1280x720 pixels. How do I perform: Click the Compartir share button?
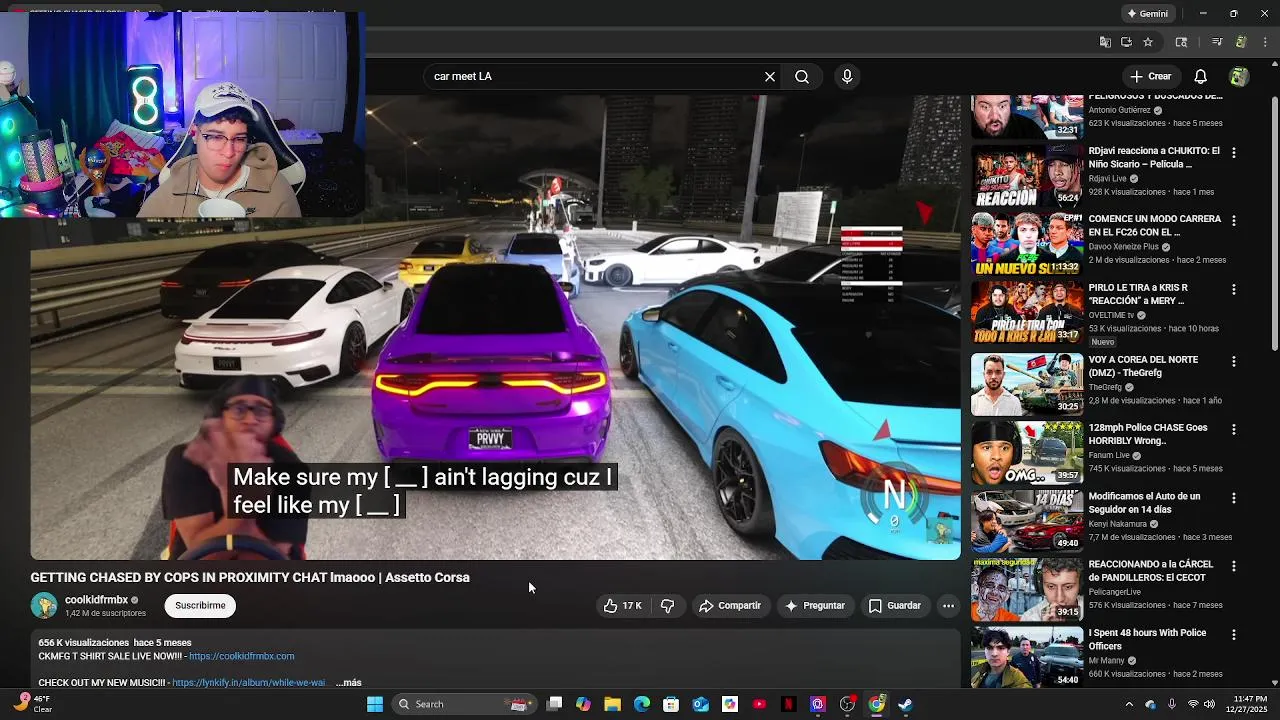pos(730,605)
